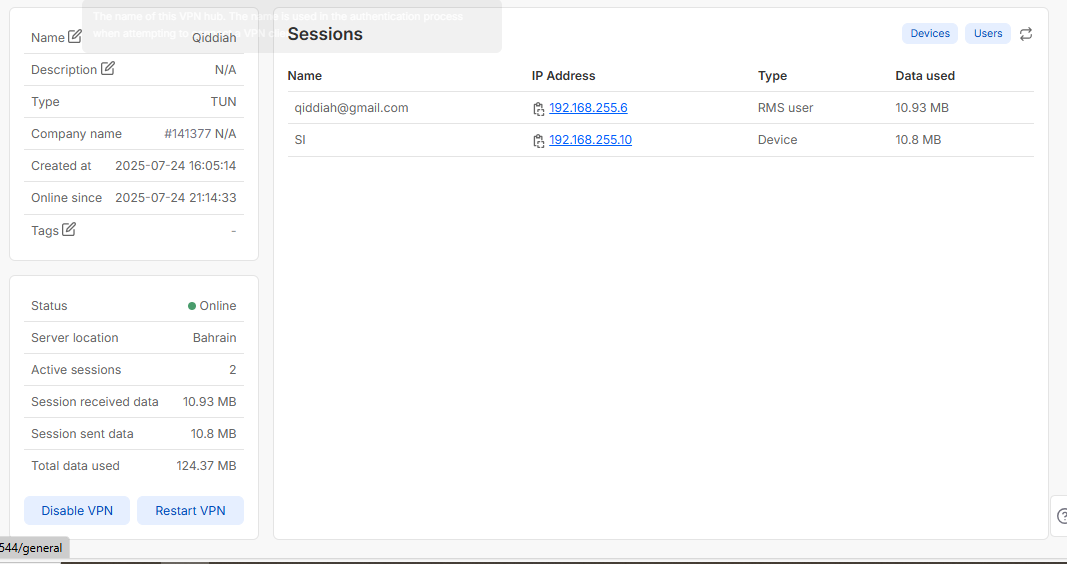Open the 192.168.255.6 IP address link

[x=588, y=108]
